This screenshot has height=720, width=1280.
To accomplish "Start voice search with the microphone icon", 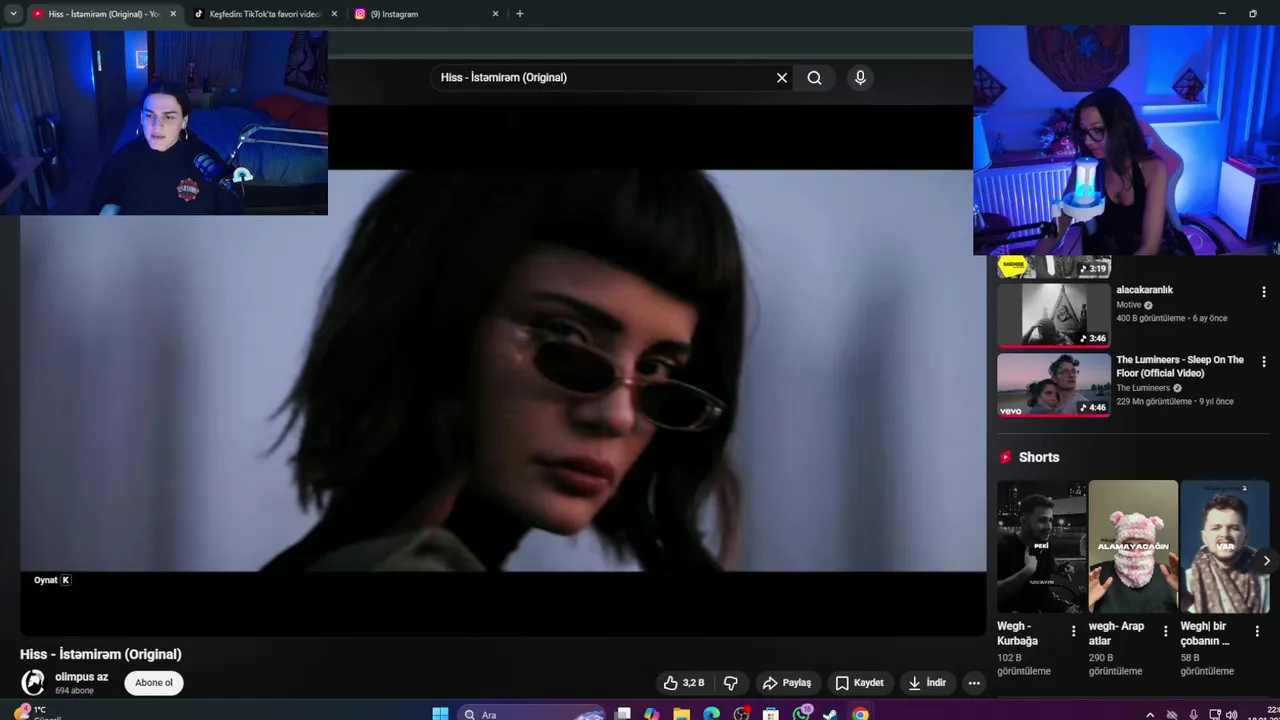I will (x=860, y=78).
